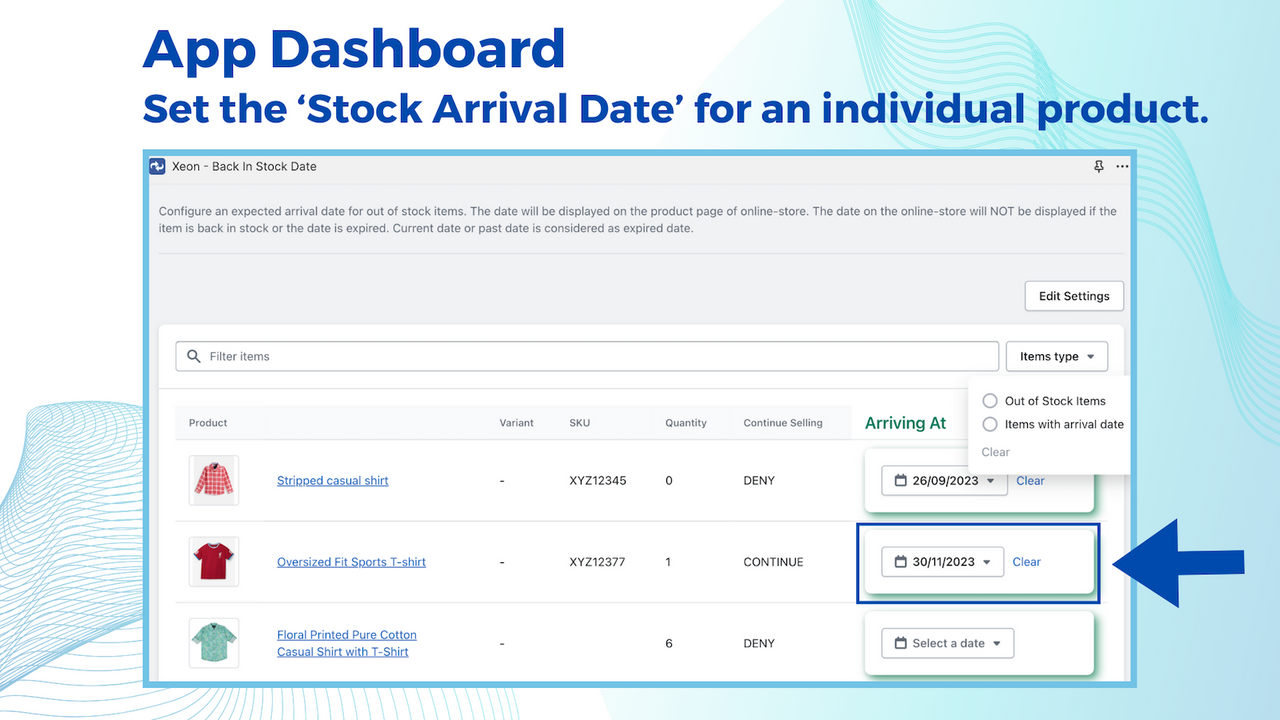The height and width of the screenshot is (720, 1280).
Task: Open Oversized Fit Sports T-shirt link
Action: tap(351, 562)
